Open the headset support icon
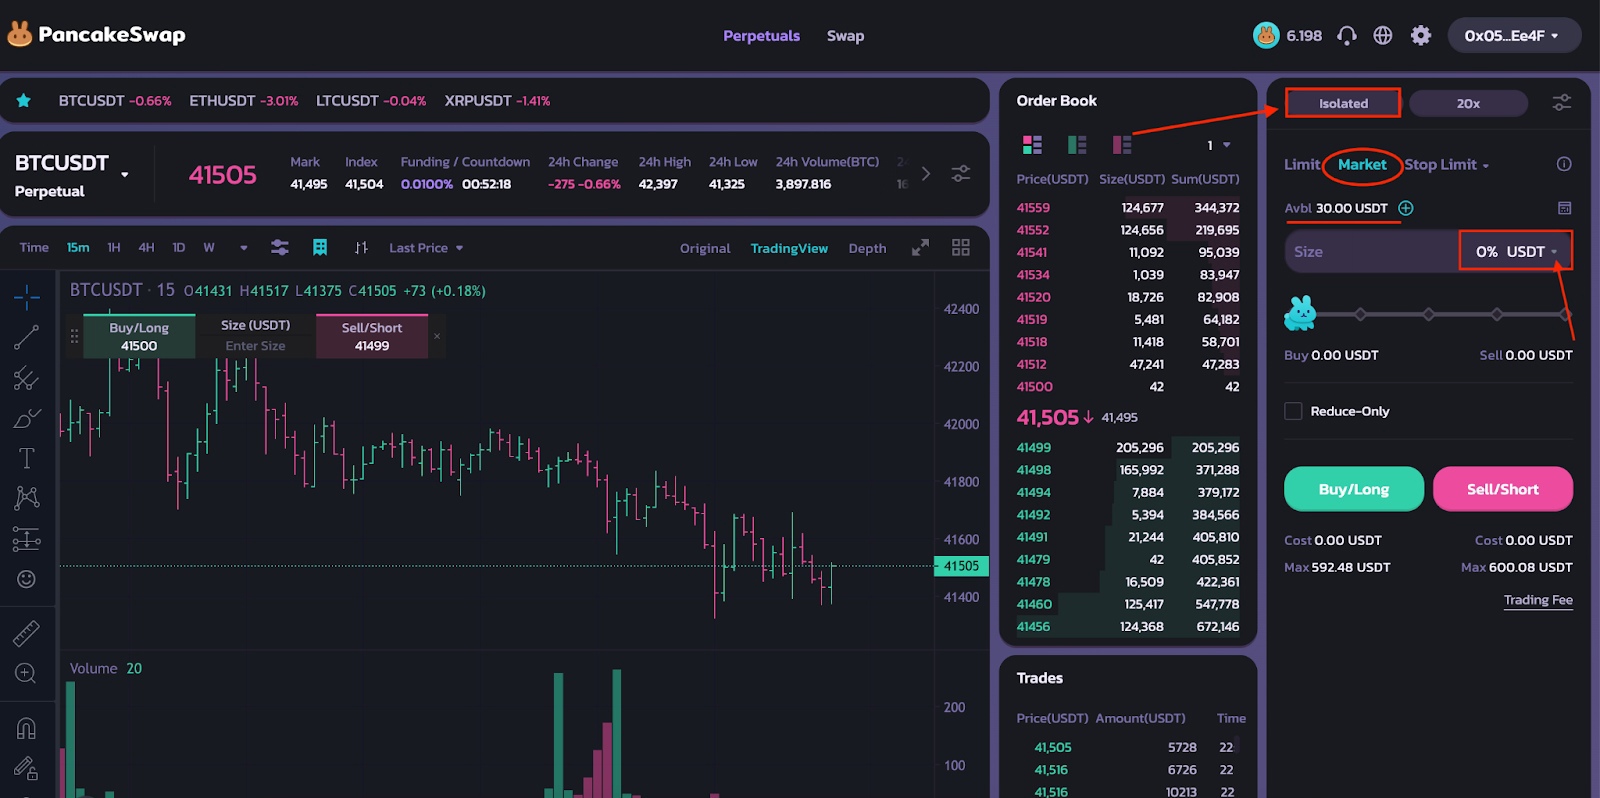 tap(1347, 36)
